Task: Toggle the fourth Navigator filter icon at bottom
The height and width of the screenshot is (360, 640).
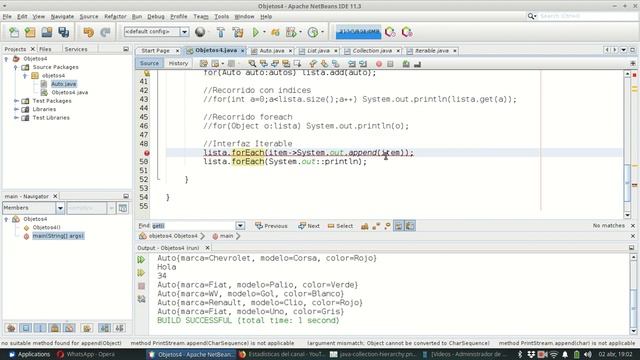Action: pyautogui.click(x=55, y=328)
